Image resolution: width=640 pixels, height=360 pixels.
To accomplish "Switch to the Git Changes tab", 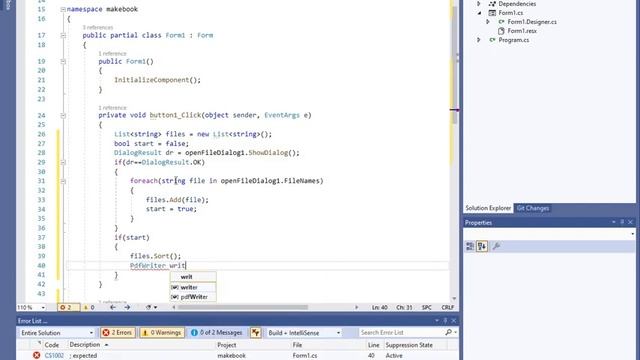I will [x=533, y=208].
